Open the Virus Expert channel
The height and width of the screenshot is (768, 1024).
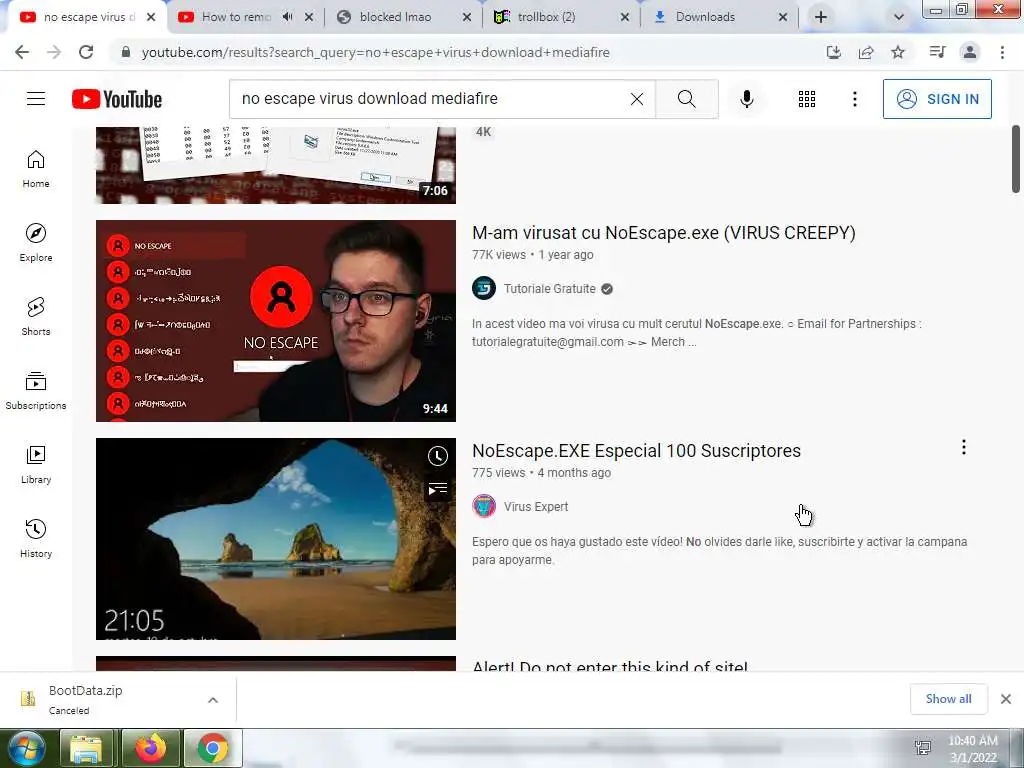(536, 507)
